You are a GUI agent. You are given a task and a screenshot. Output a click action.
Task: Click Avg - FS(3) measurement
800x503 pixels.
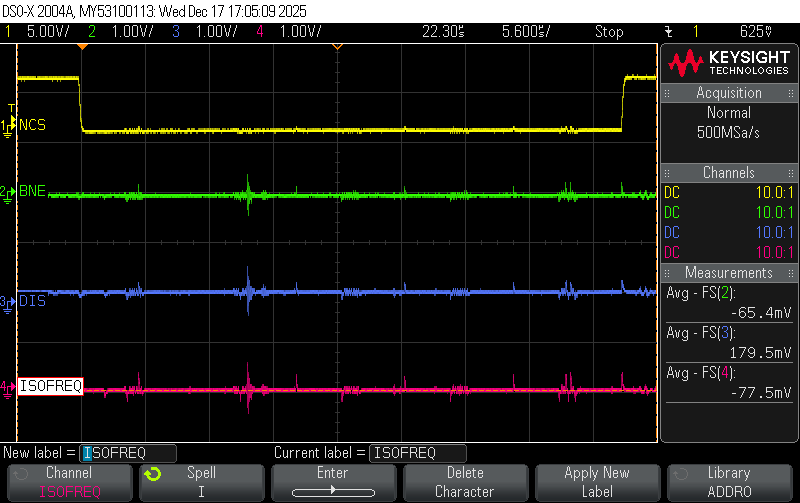[701, 333]
